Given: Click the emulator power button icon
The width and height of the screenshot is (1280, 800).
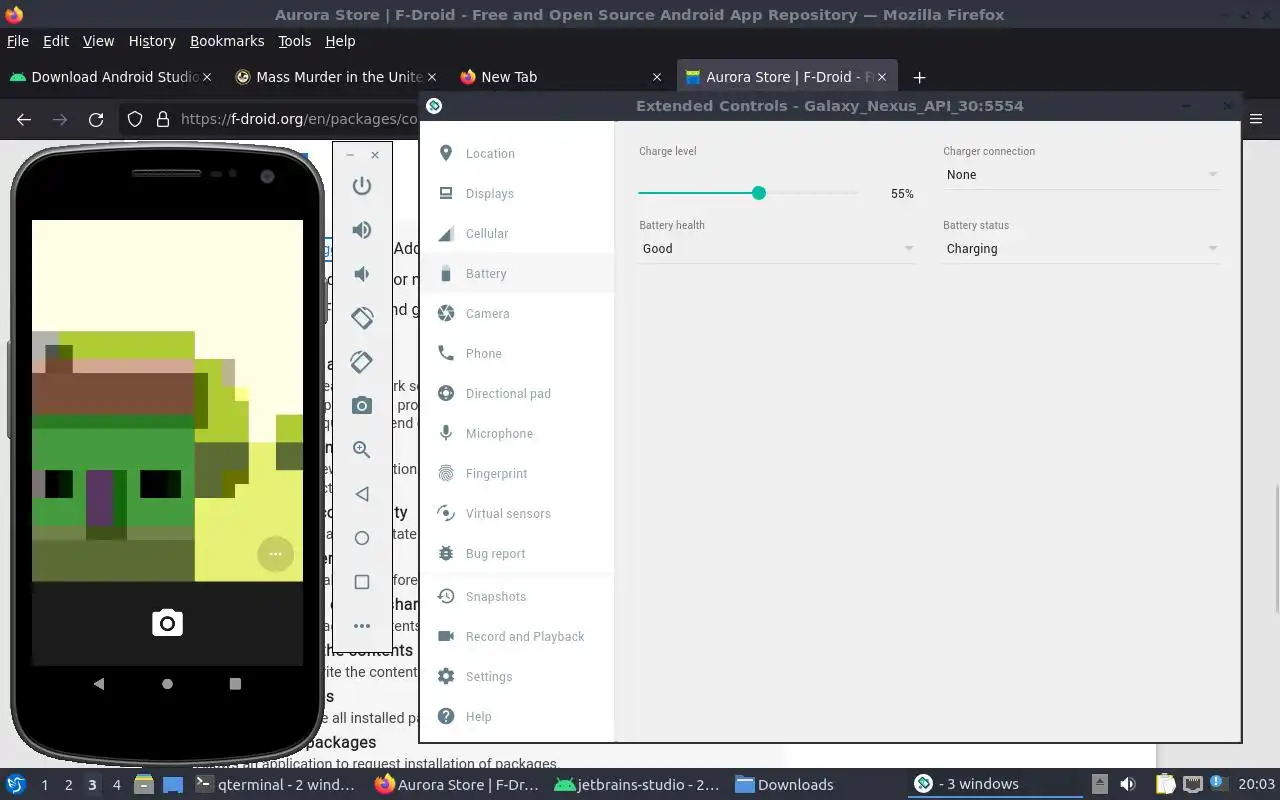Looking at the screenshot, I should [x=362, y=186].
